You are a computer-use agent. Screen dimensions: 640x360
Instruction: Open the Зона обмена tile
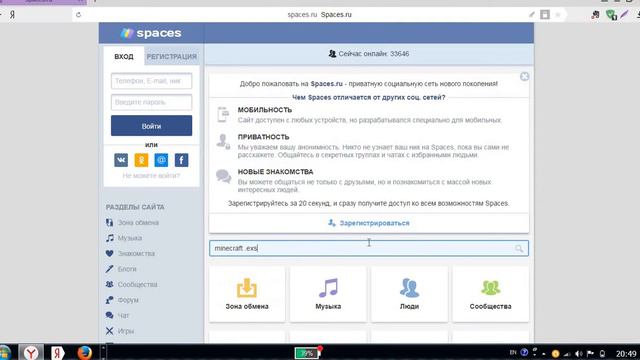(247, 294)
